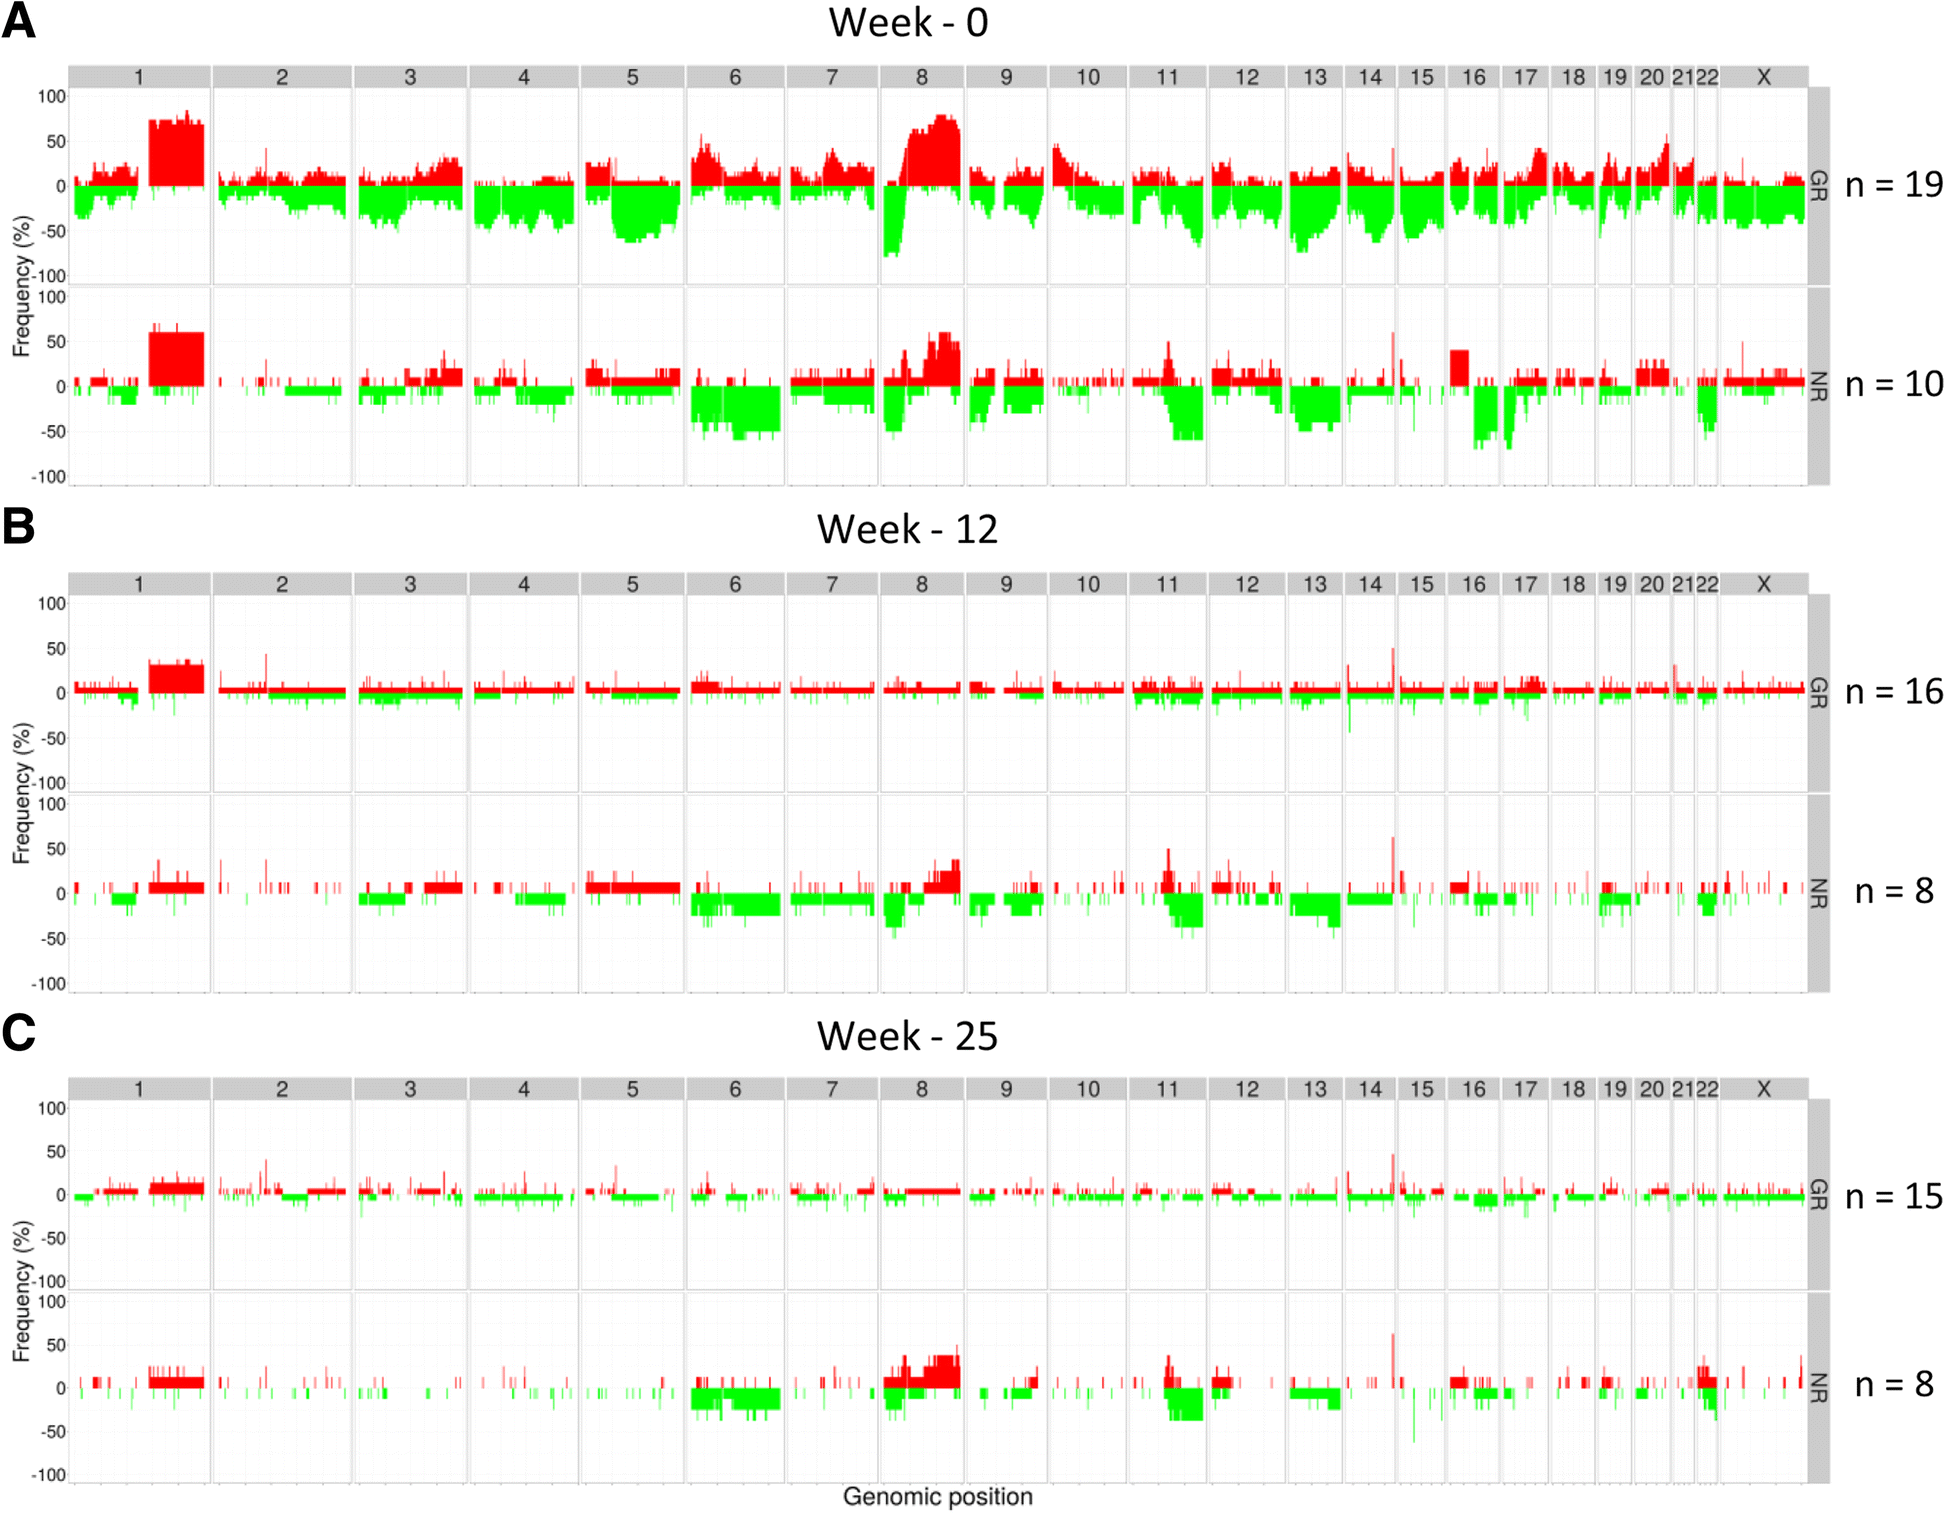The height and width of the screenshot is (1514, 1946).
Task: Click chromosome 6 header in Week - 12
Action: click(735, 584)
